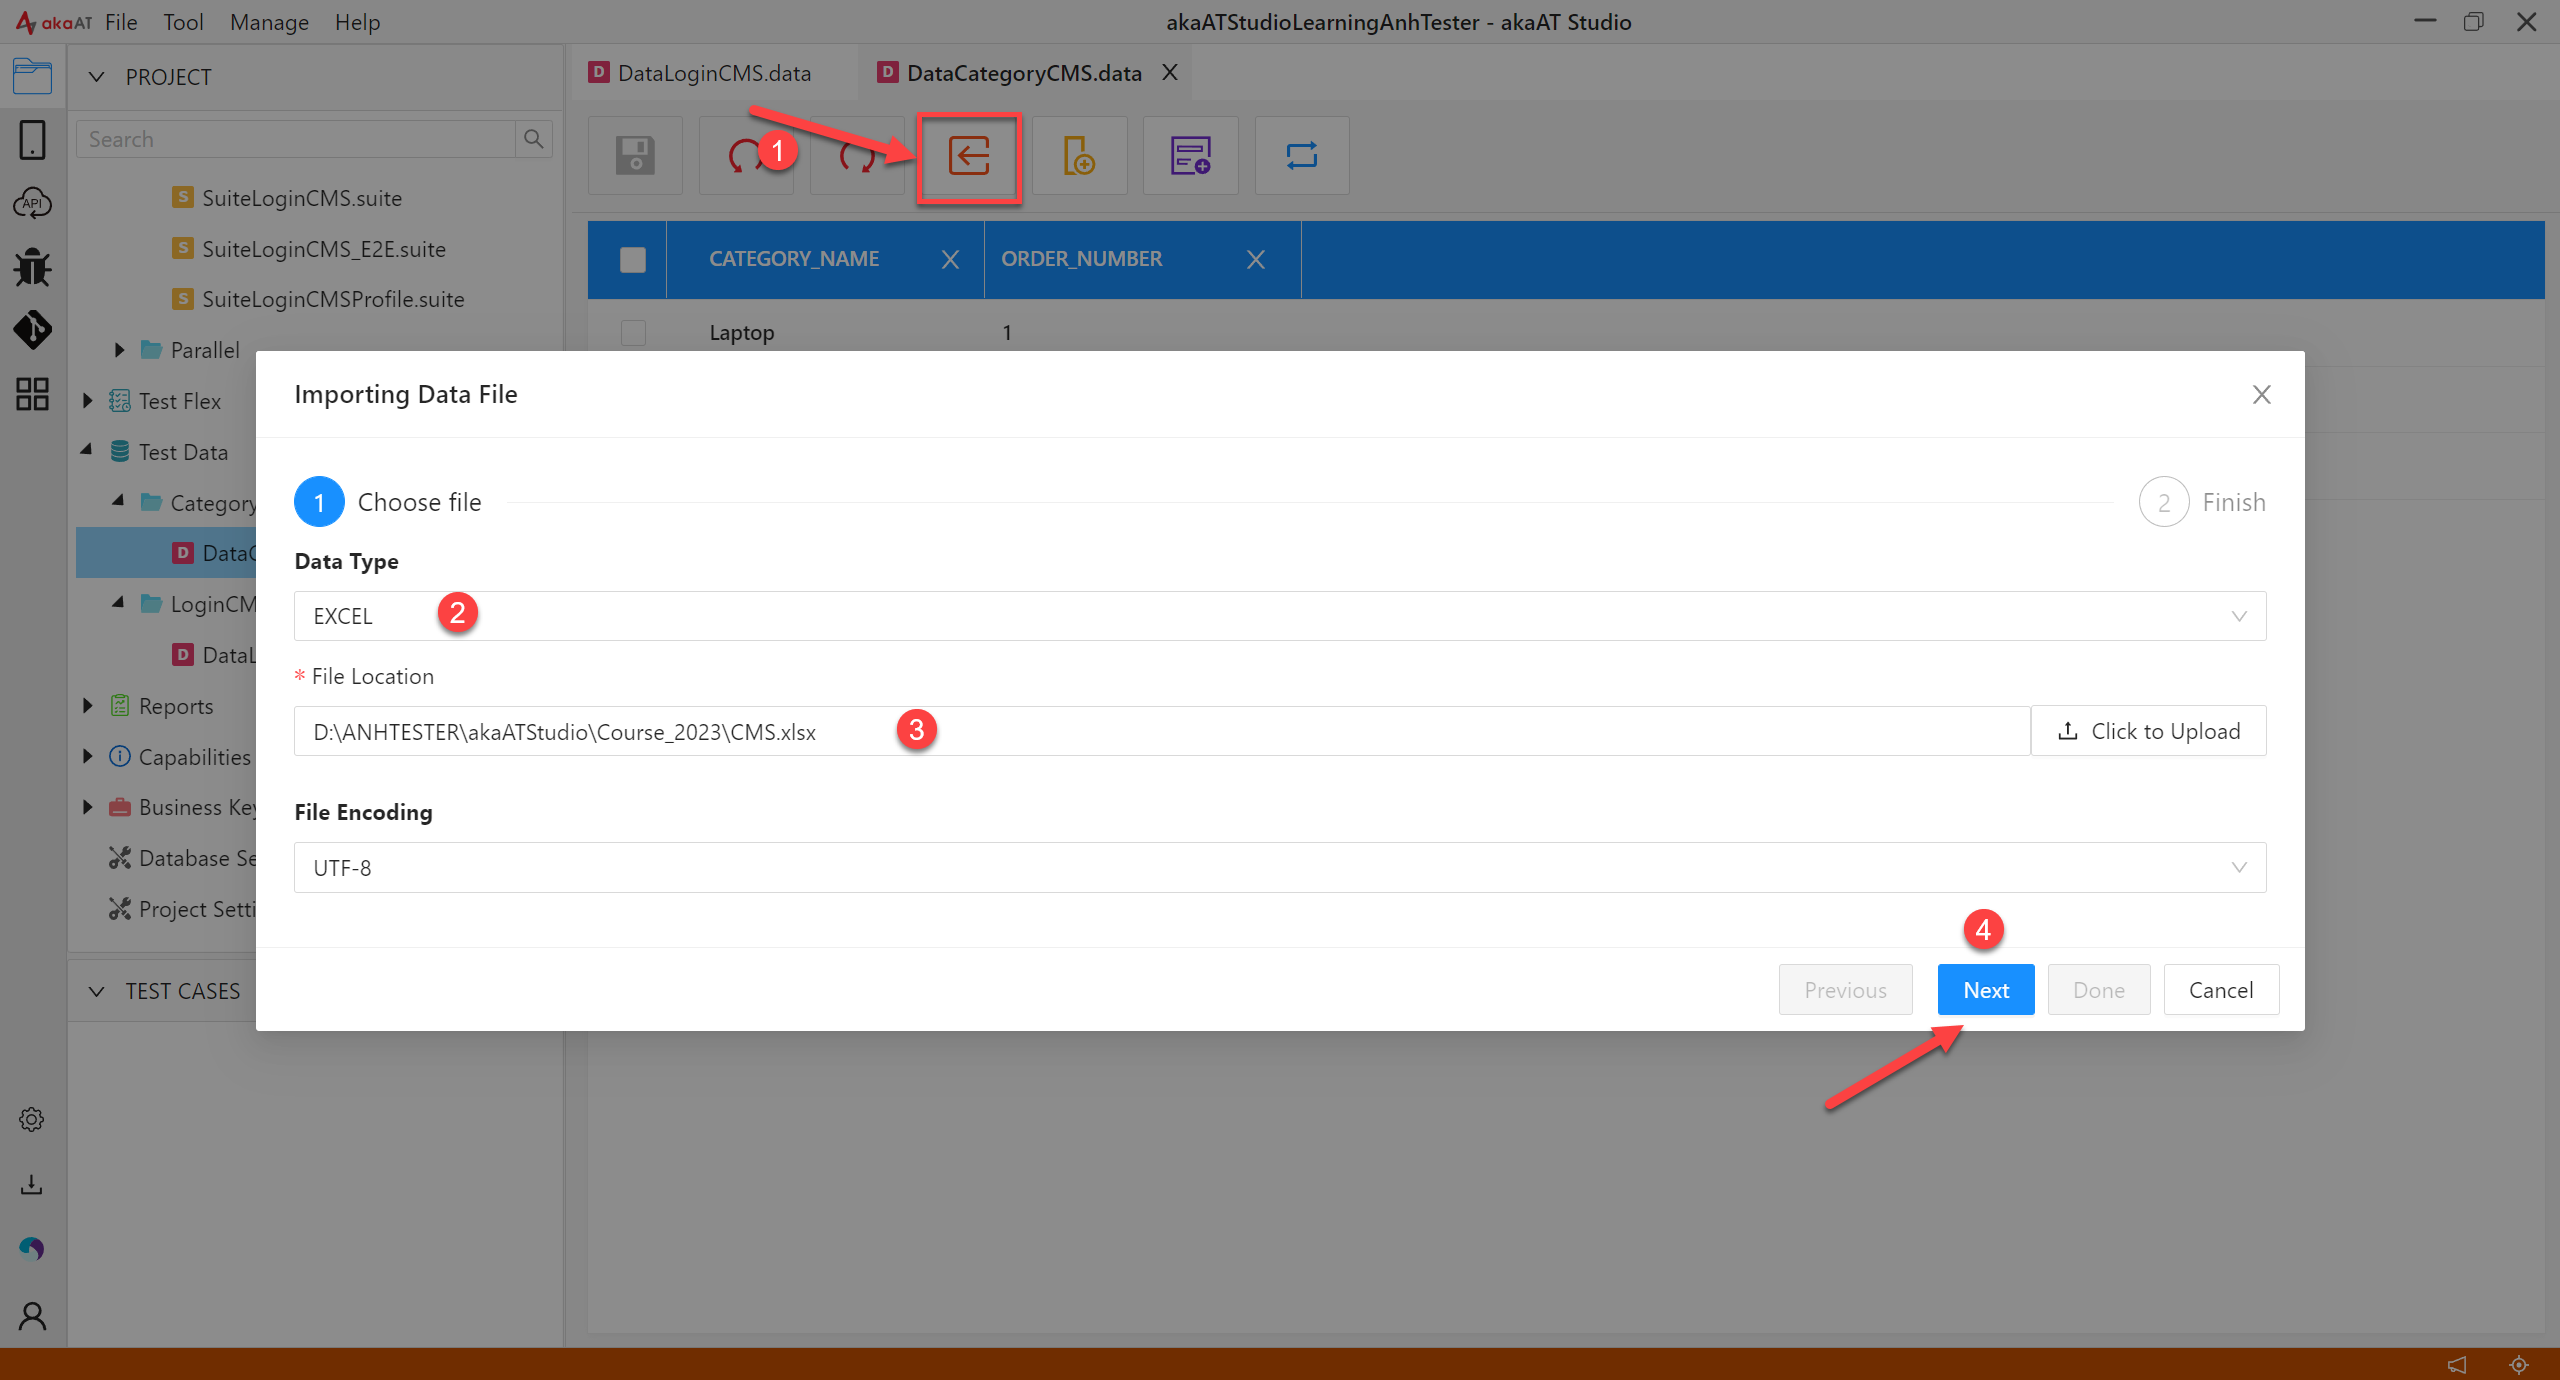Click the colorful swirl icon in sidebar
The image size is (2560, 1380).
tap(32, 1248)
